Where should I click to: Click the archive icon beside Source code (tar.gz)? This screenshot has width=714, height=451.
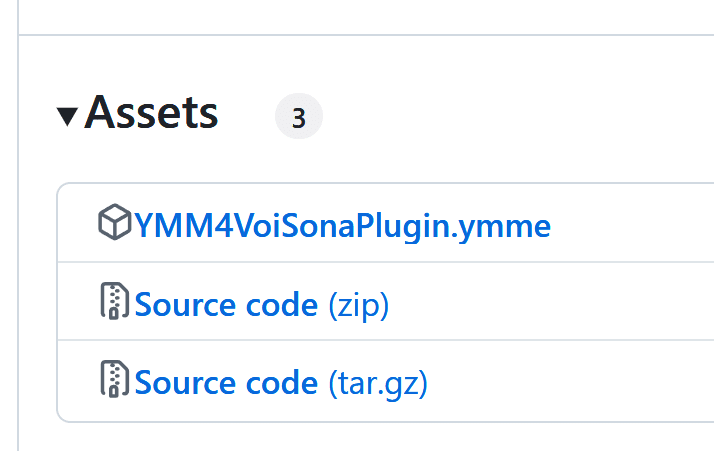pos(116,380)
